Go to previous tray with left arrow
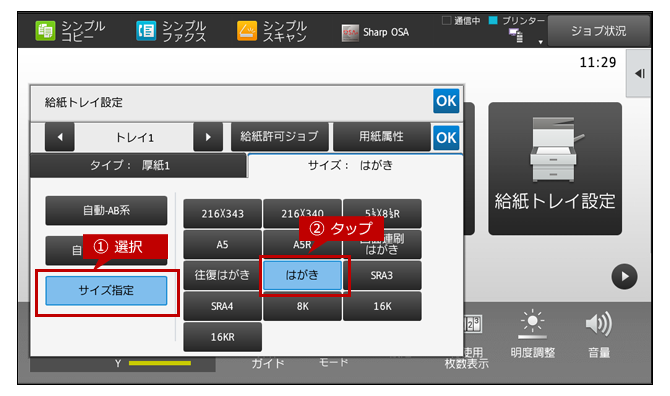Image resolution: width=670 pixels, height=396 pixels. [x=60, y=137]
